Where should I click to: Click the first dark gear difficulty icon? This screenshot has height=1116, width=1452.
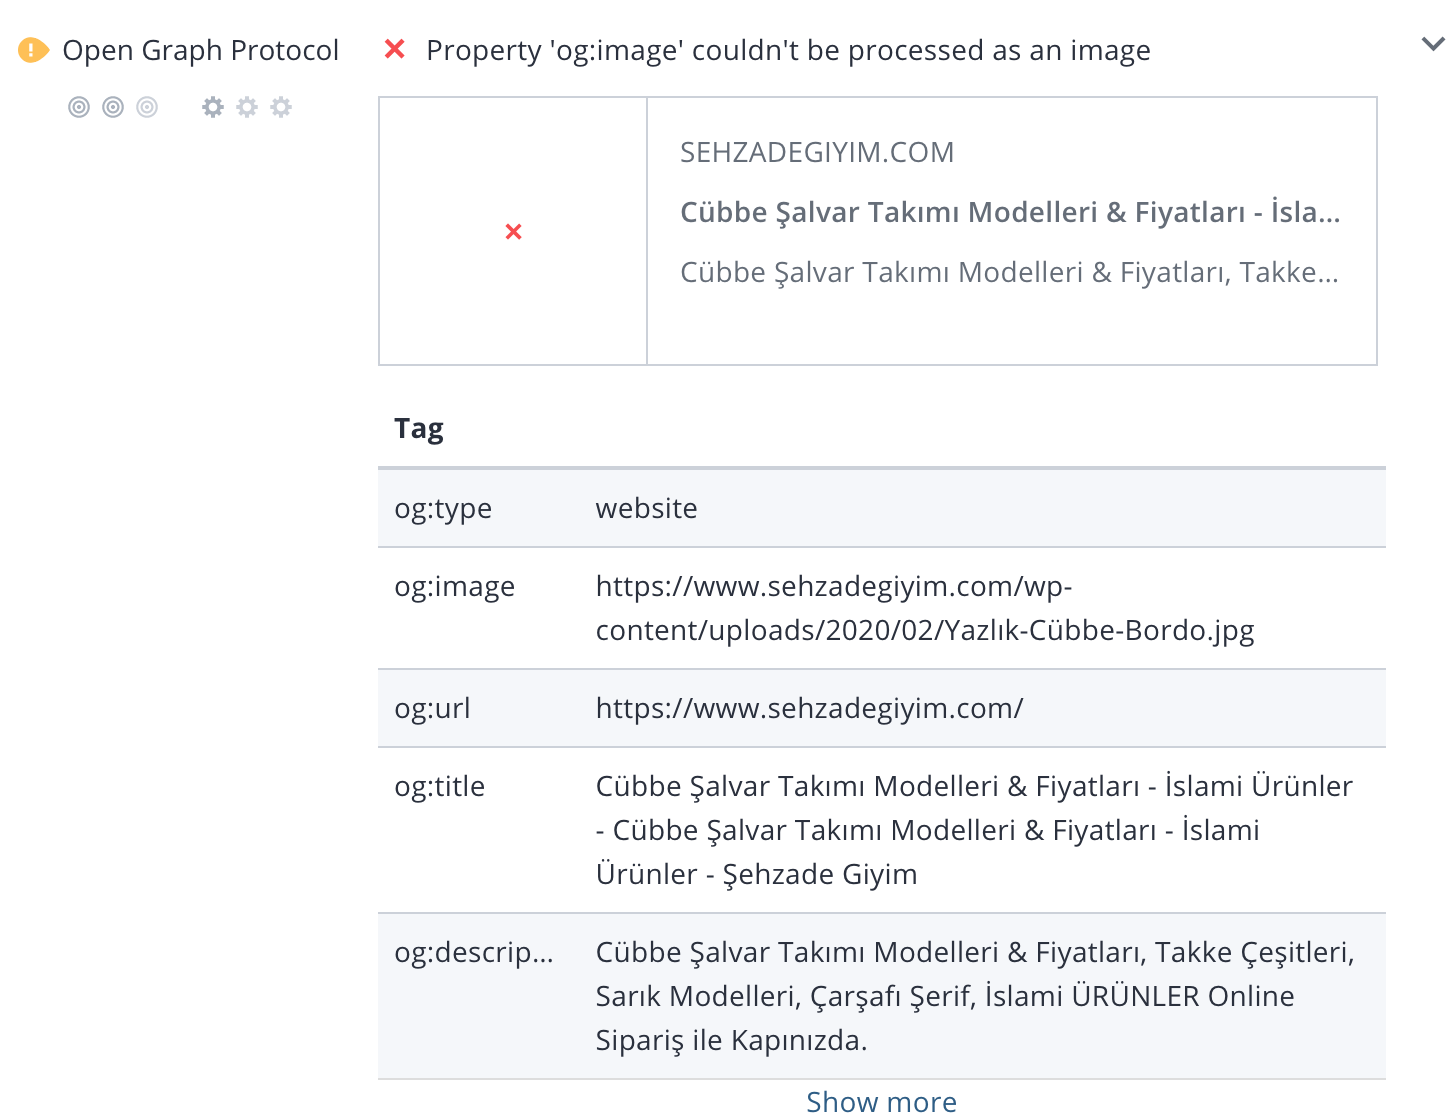click(213, 107)
